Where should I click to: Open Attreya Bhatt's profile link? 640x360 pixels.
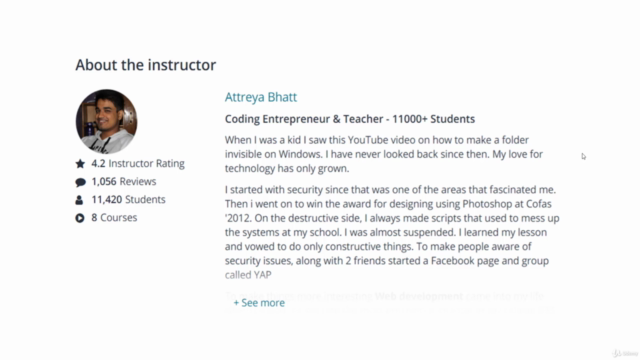pyautogui.click(x=261, y=97)
